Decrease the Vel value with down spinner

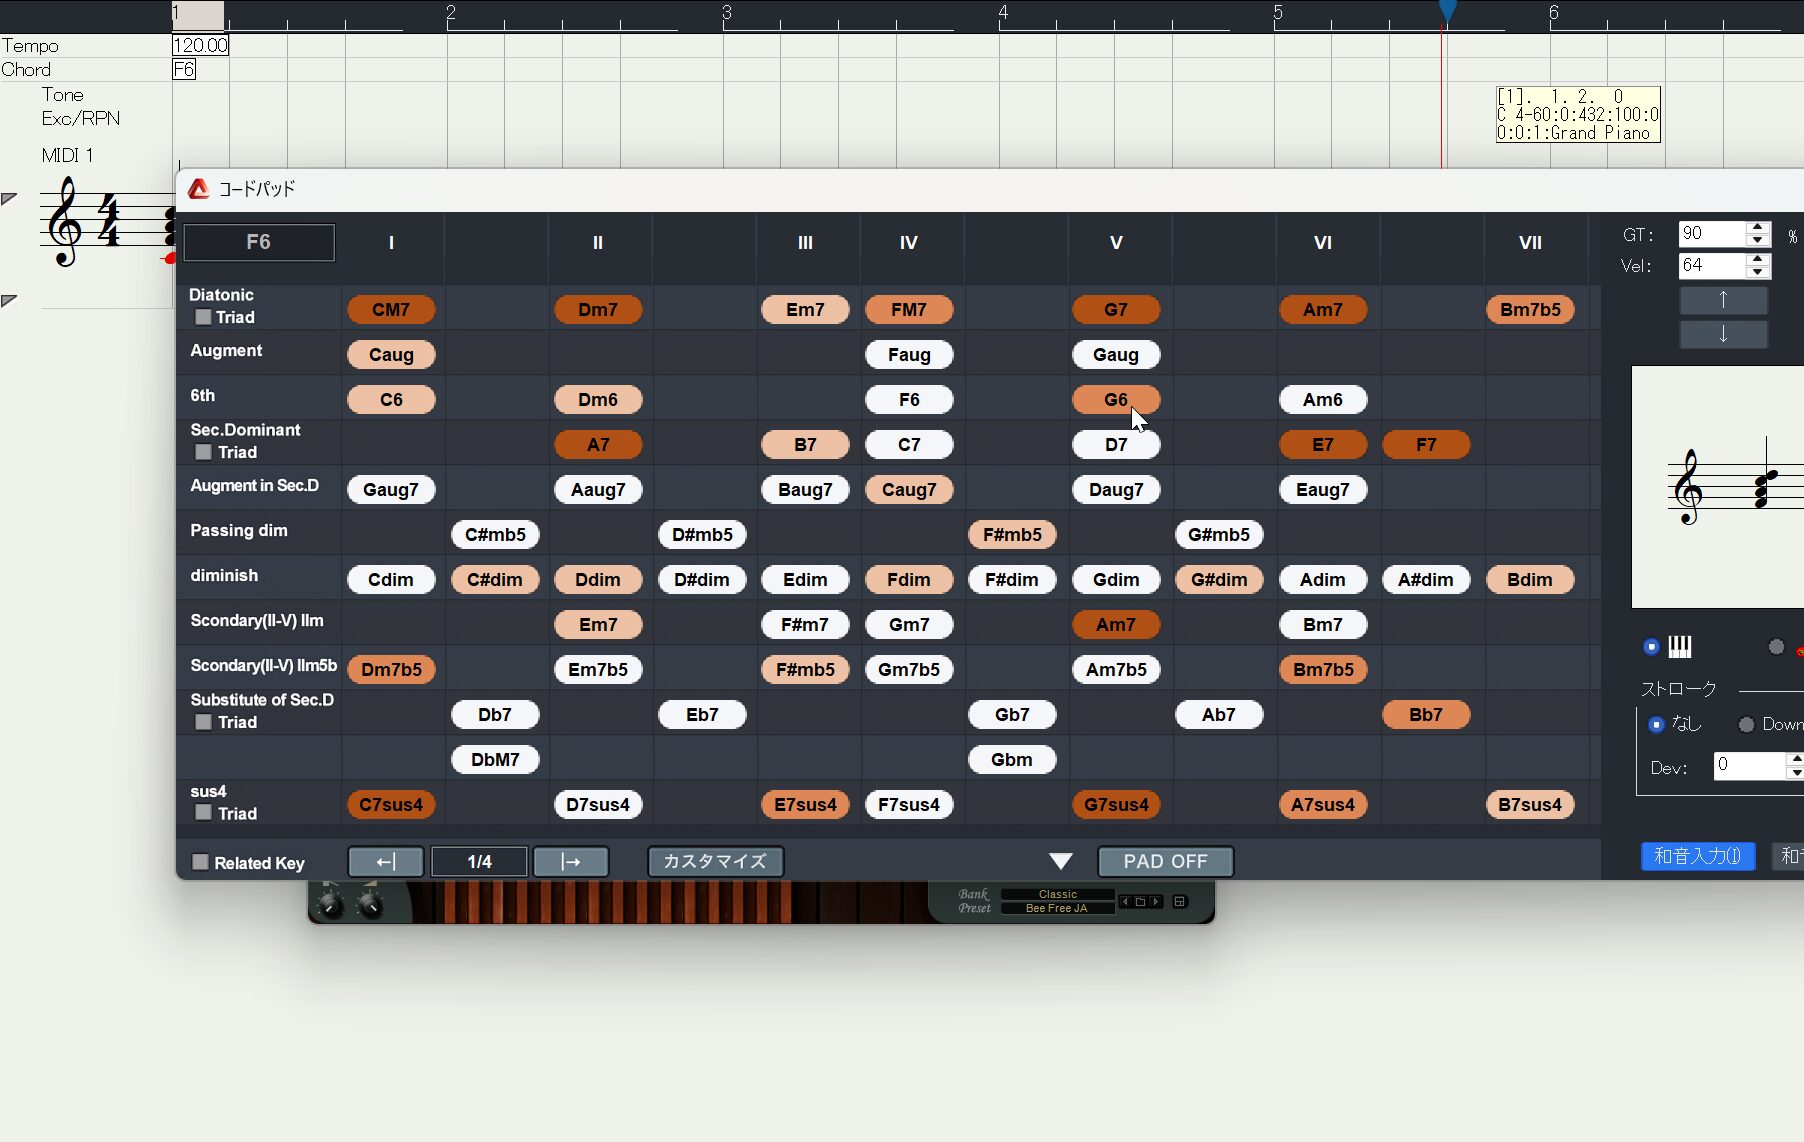click(x=1758, y=272)
